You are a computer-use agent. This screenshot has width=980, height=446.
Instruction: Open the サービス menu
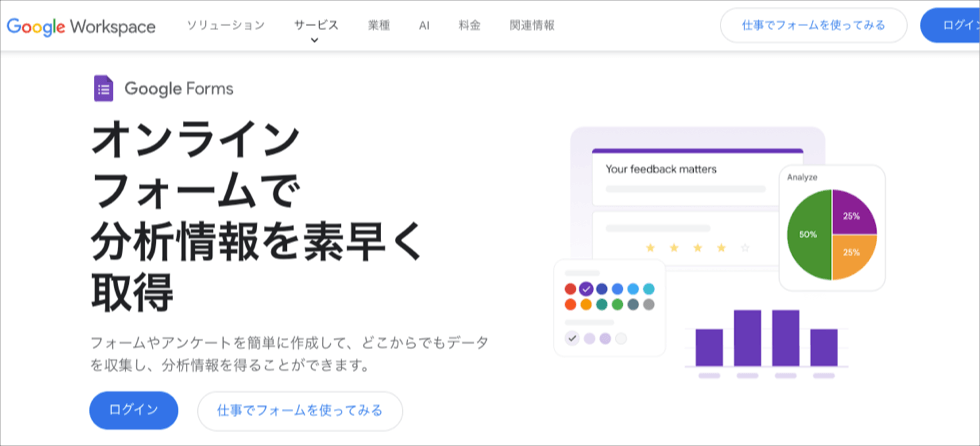pos(316,26)
